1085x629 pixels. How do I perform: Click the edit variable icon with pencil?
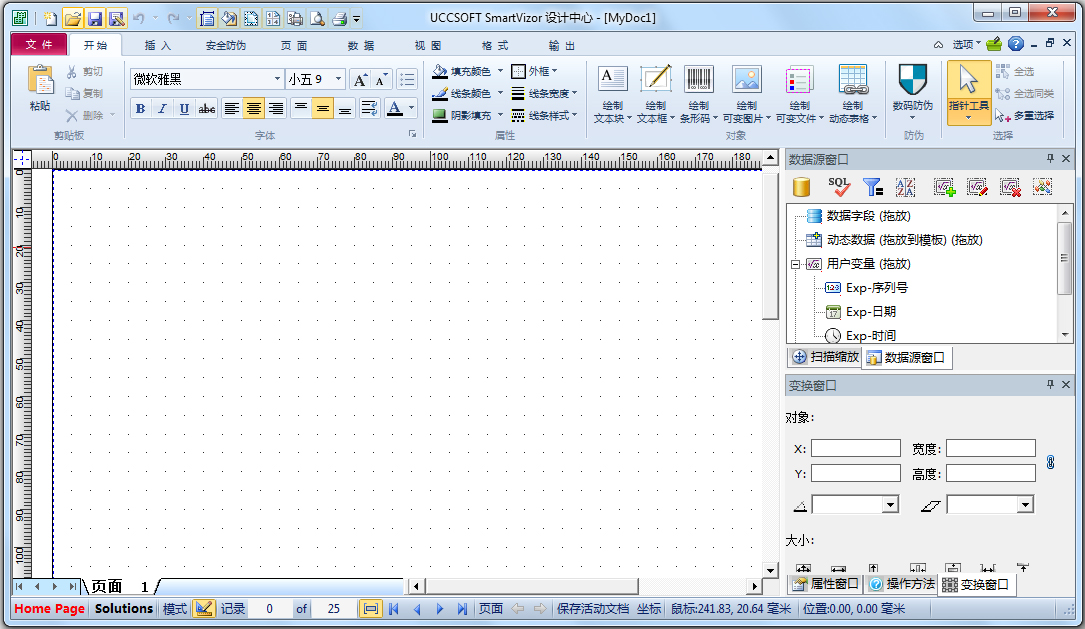click(x=977, y=187)
